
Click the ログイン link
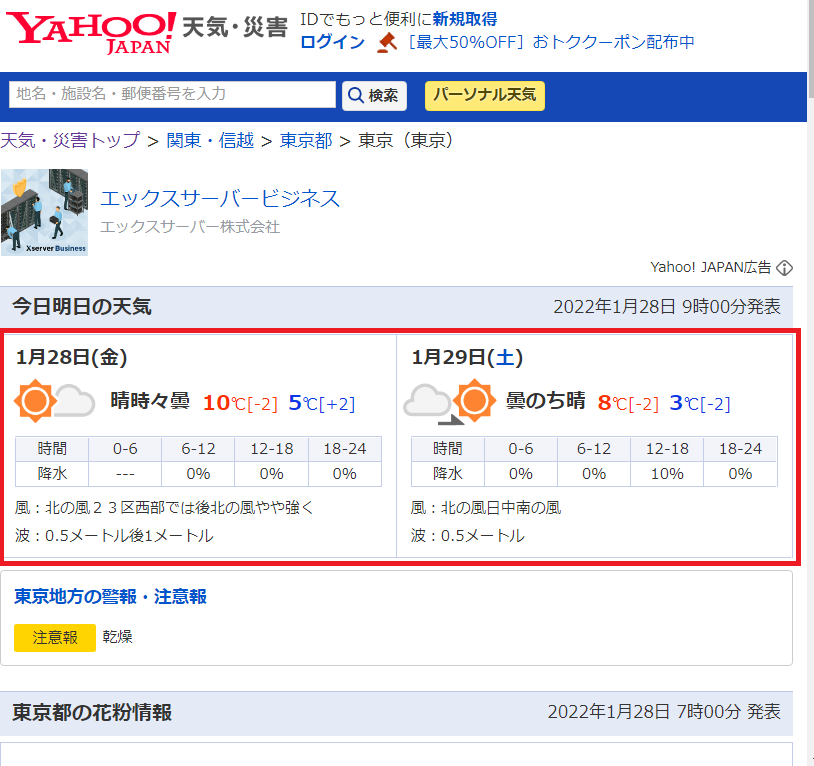[333, 42]
